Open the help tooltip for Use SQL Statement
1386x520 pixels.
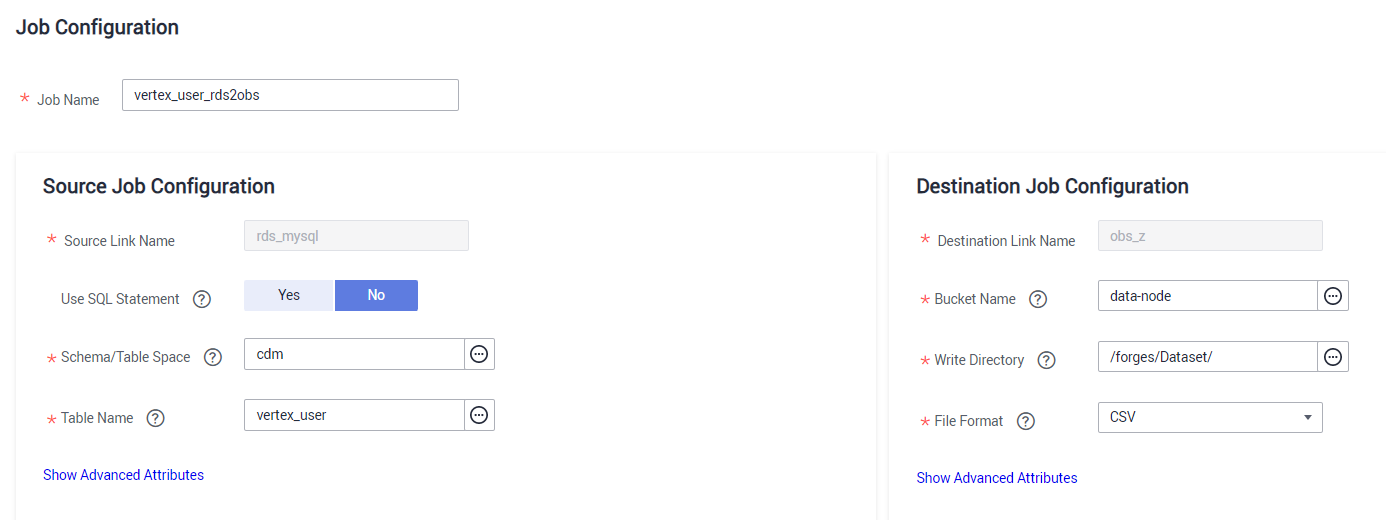(202, 299)
